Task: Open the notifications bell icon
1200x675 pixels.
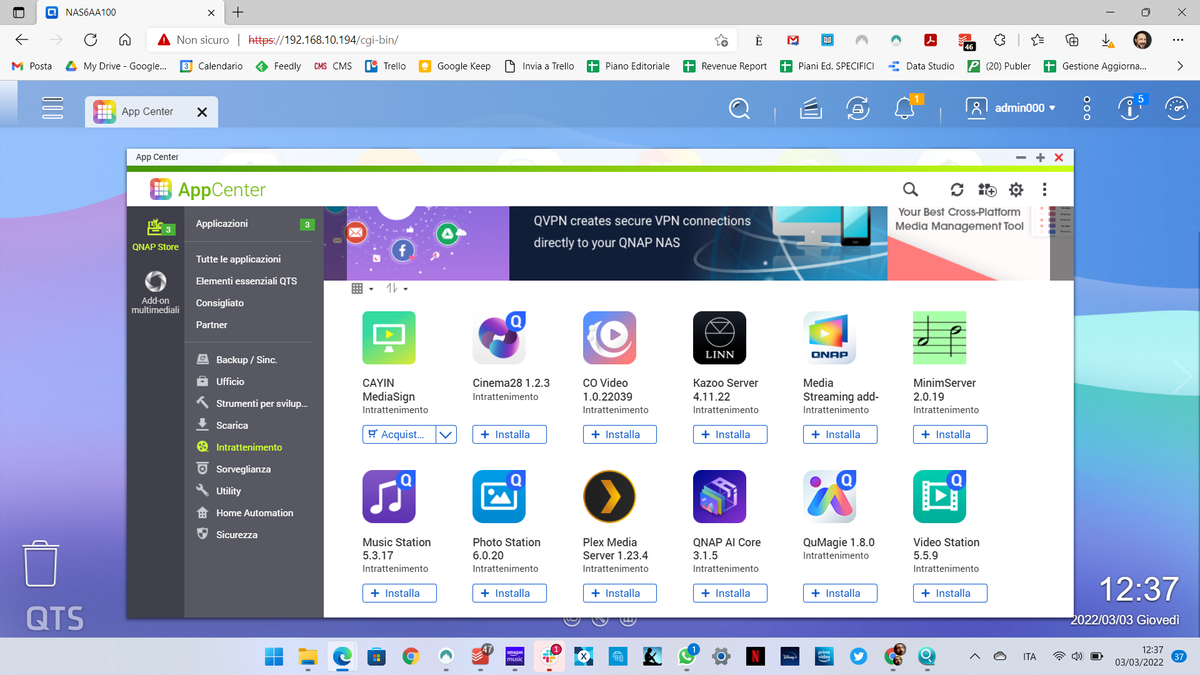Action: [x=906, y=108]
